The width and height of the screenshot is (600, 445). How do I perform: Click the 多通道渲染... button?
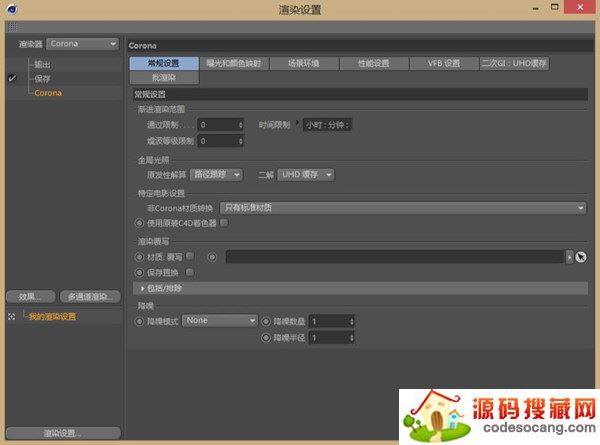click(x=89, y=297)
